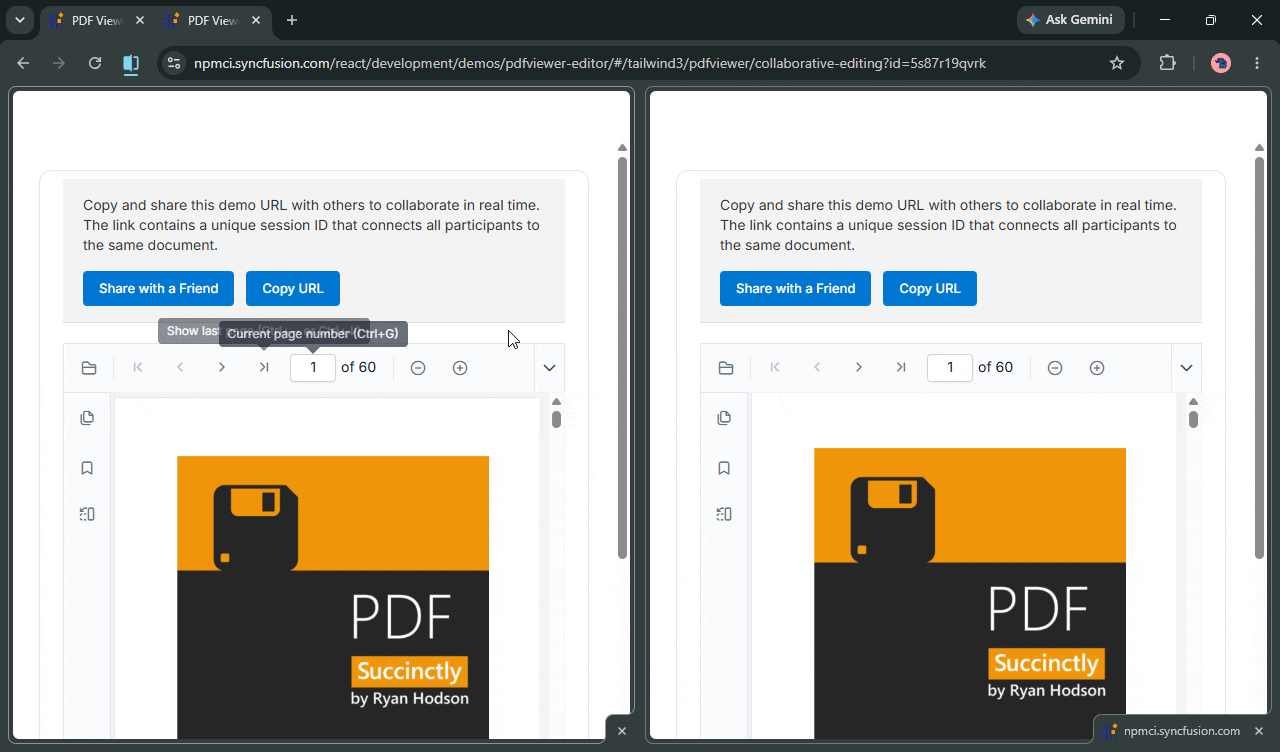
Task: Click left page's outer vertical scrollbar
Action: point(622,357)
